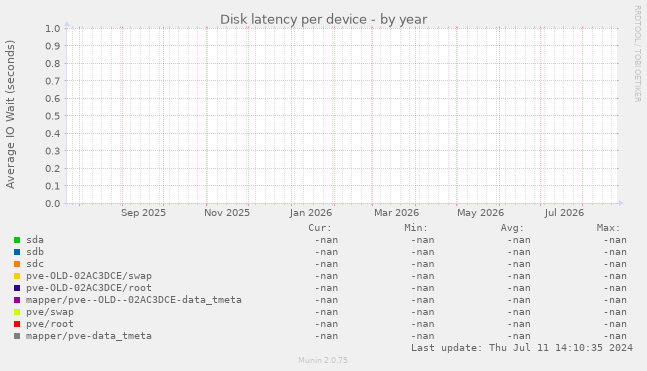Viewport: 647px width, 371px height.
Task: Select the pve-OLD-02AC3DCE/root legend label
Action: click(89, 288)
